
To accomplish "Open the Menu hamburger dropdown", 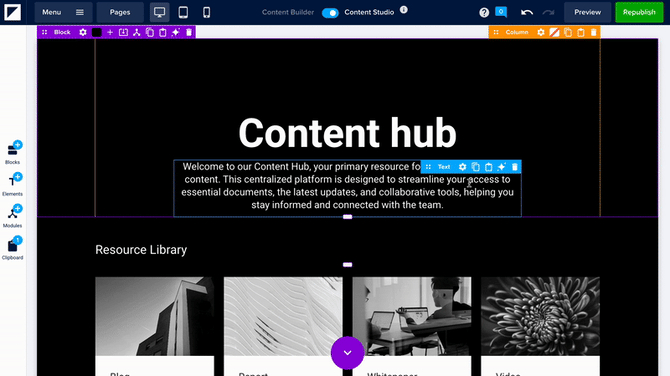I will coord(63,12).
